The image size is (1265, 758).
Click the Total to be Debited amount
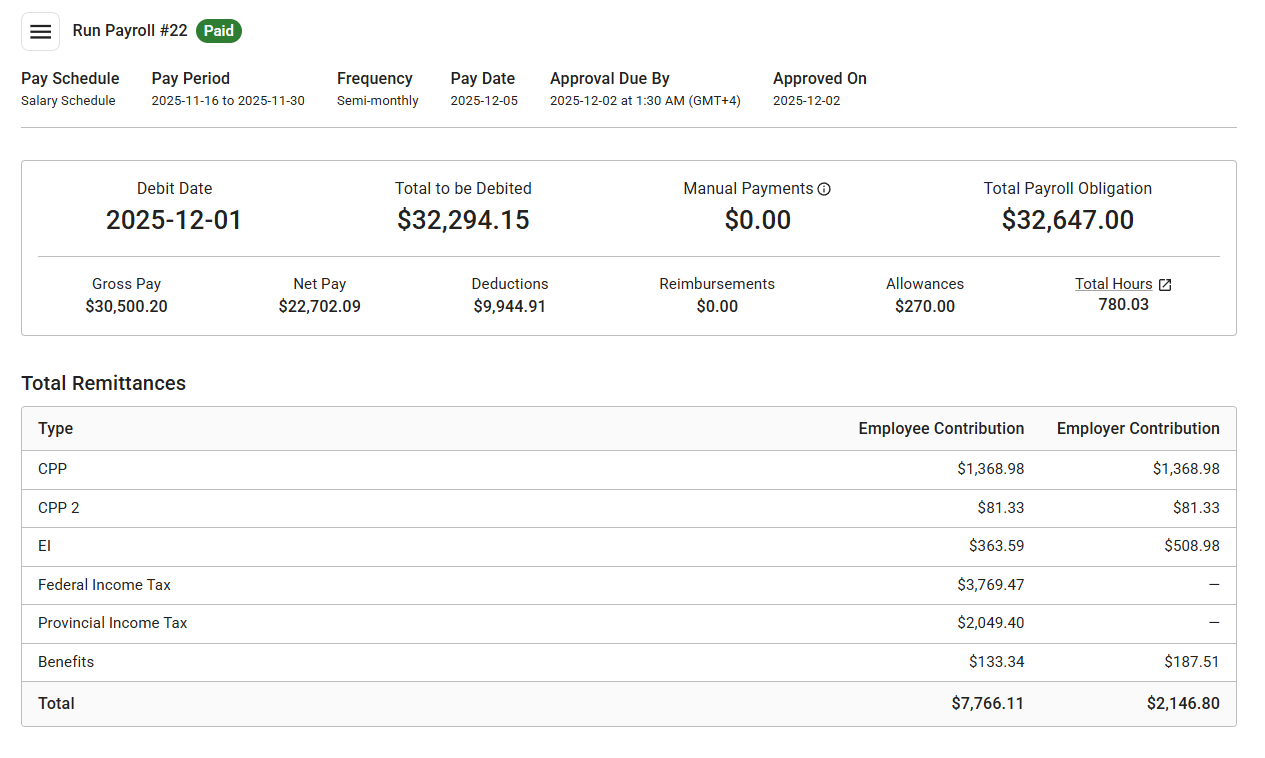coord(463,219)
